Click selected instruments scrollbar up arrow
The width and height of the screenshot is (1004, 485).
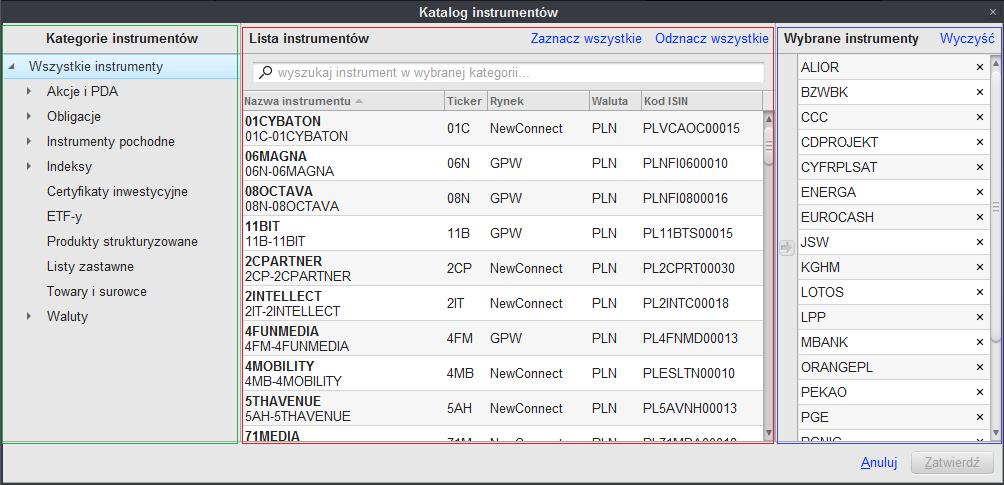[x=996, y=62]
